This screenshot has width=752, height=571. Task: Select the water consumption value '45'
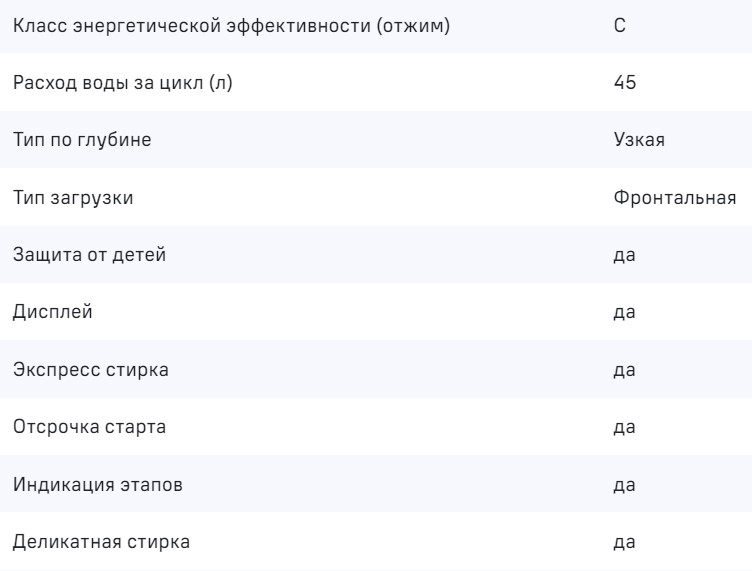tap(625, 82)
